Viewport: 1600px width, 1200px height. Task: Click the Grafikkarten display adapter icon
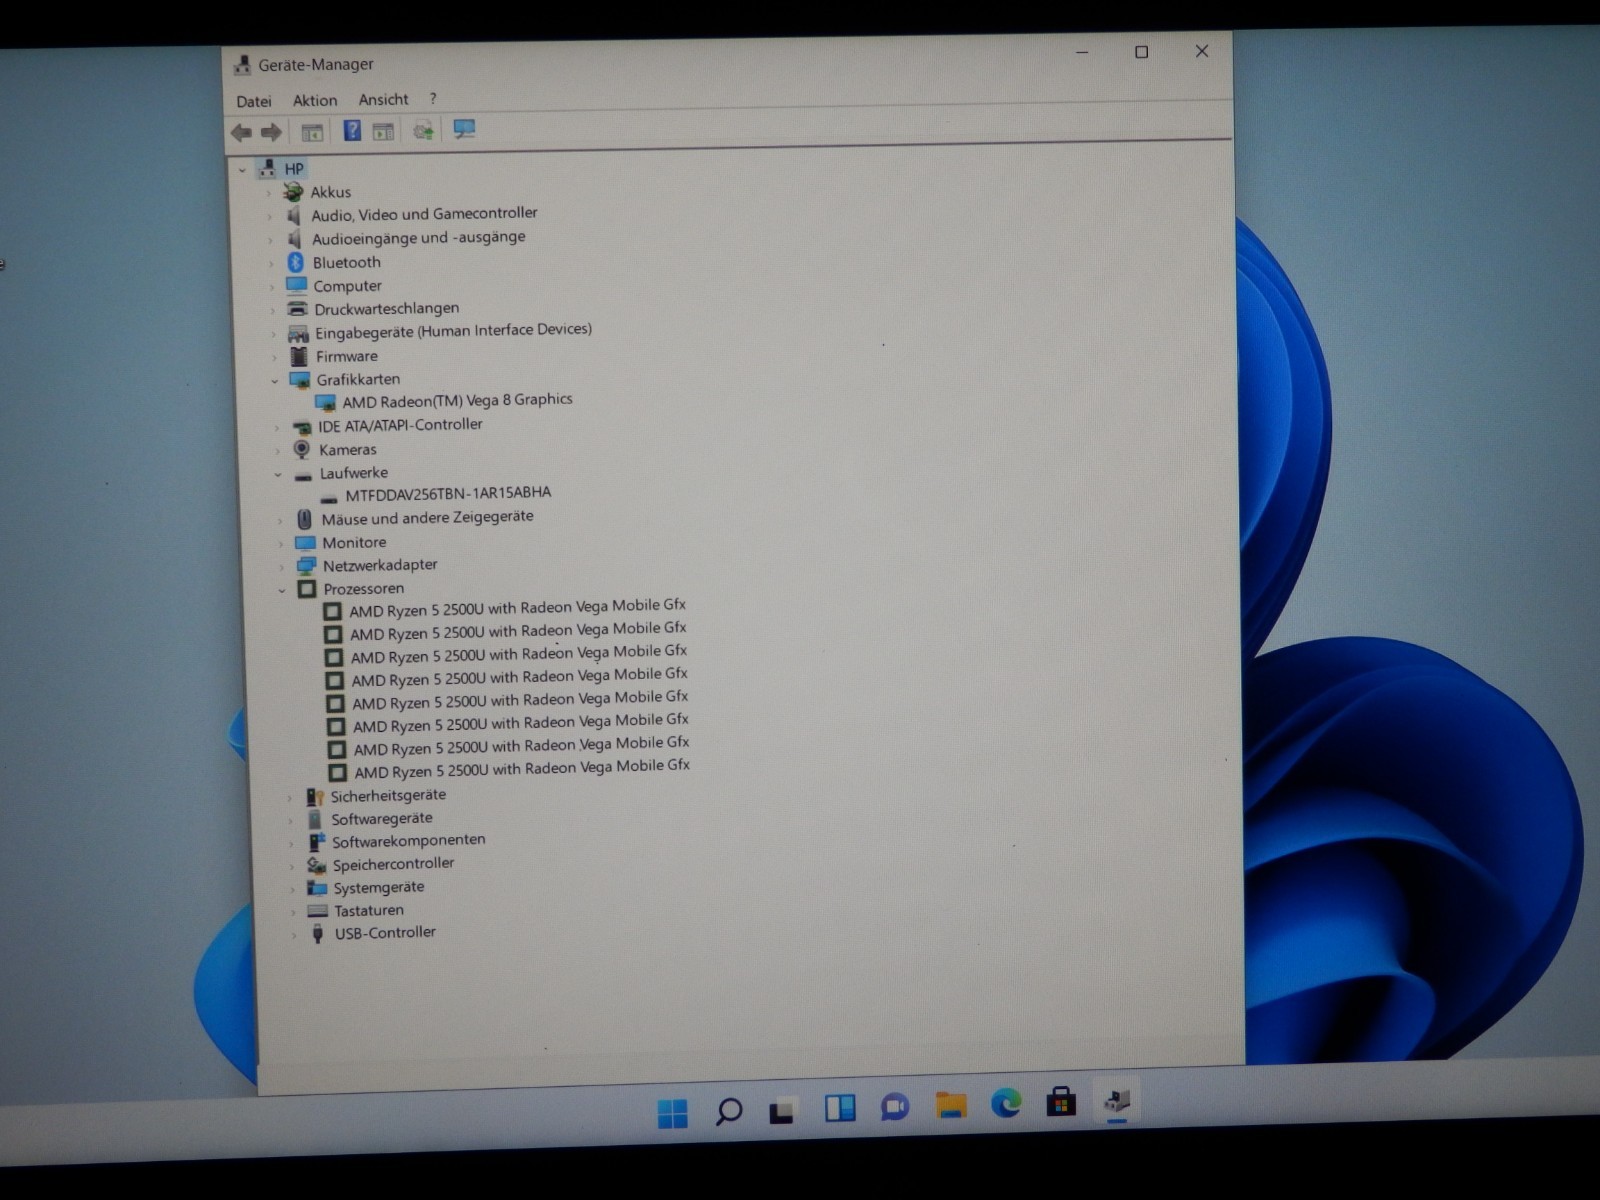299,380
